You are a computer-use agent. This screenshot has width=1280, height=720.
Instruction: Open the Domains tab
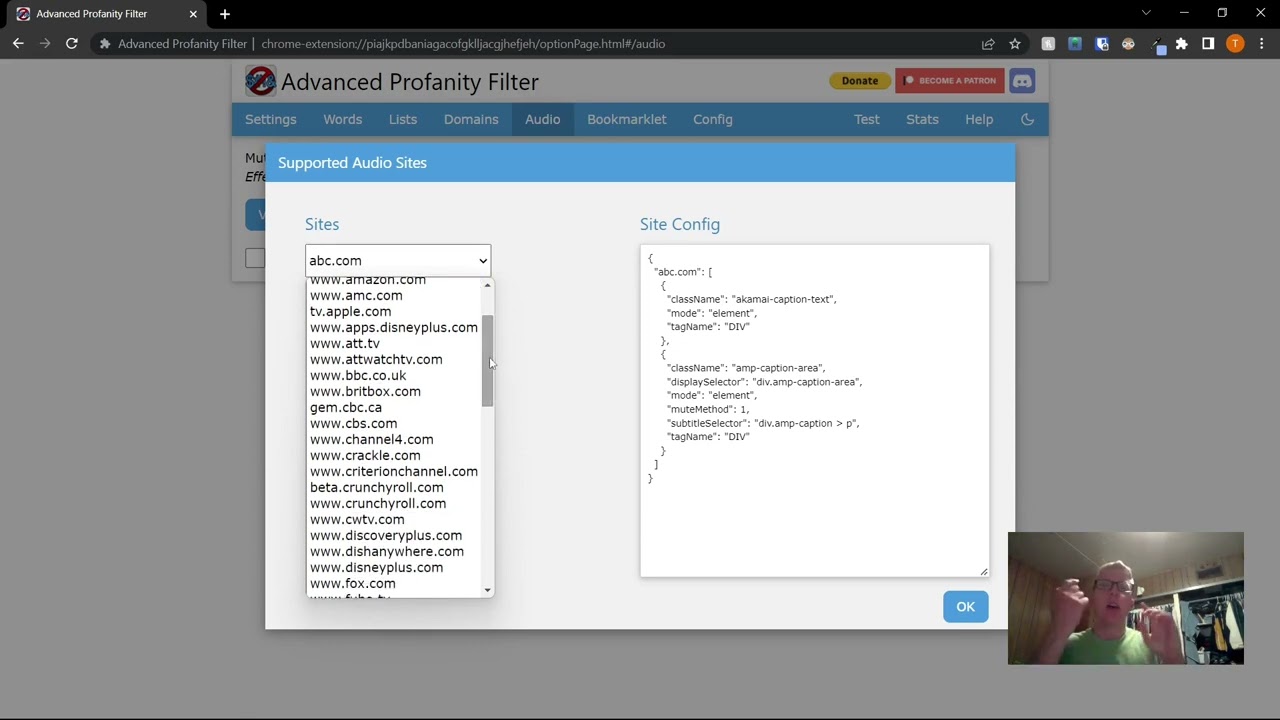point(471,119)
